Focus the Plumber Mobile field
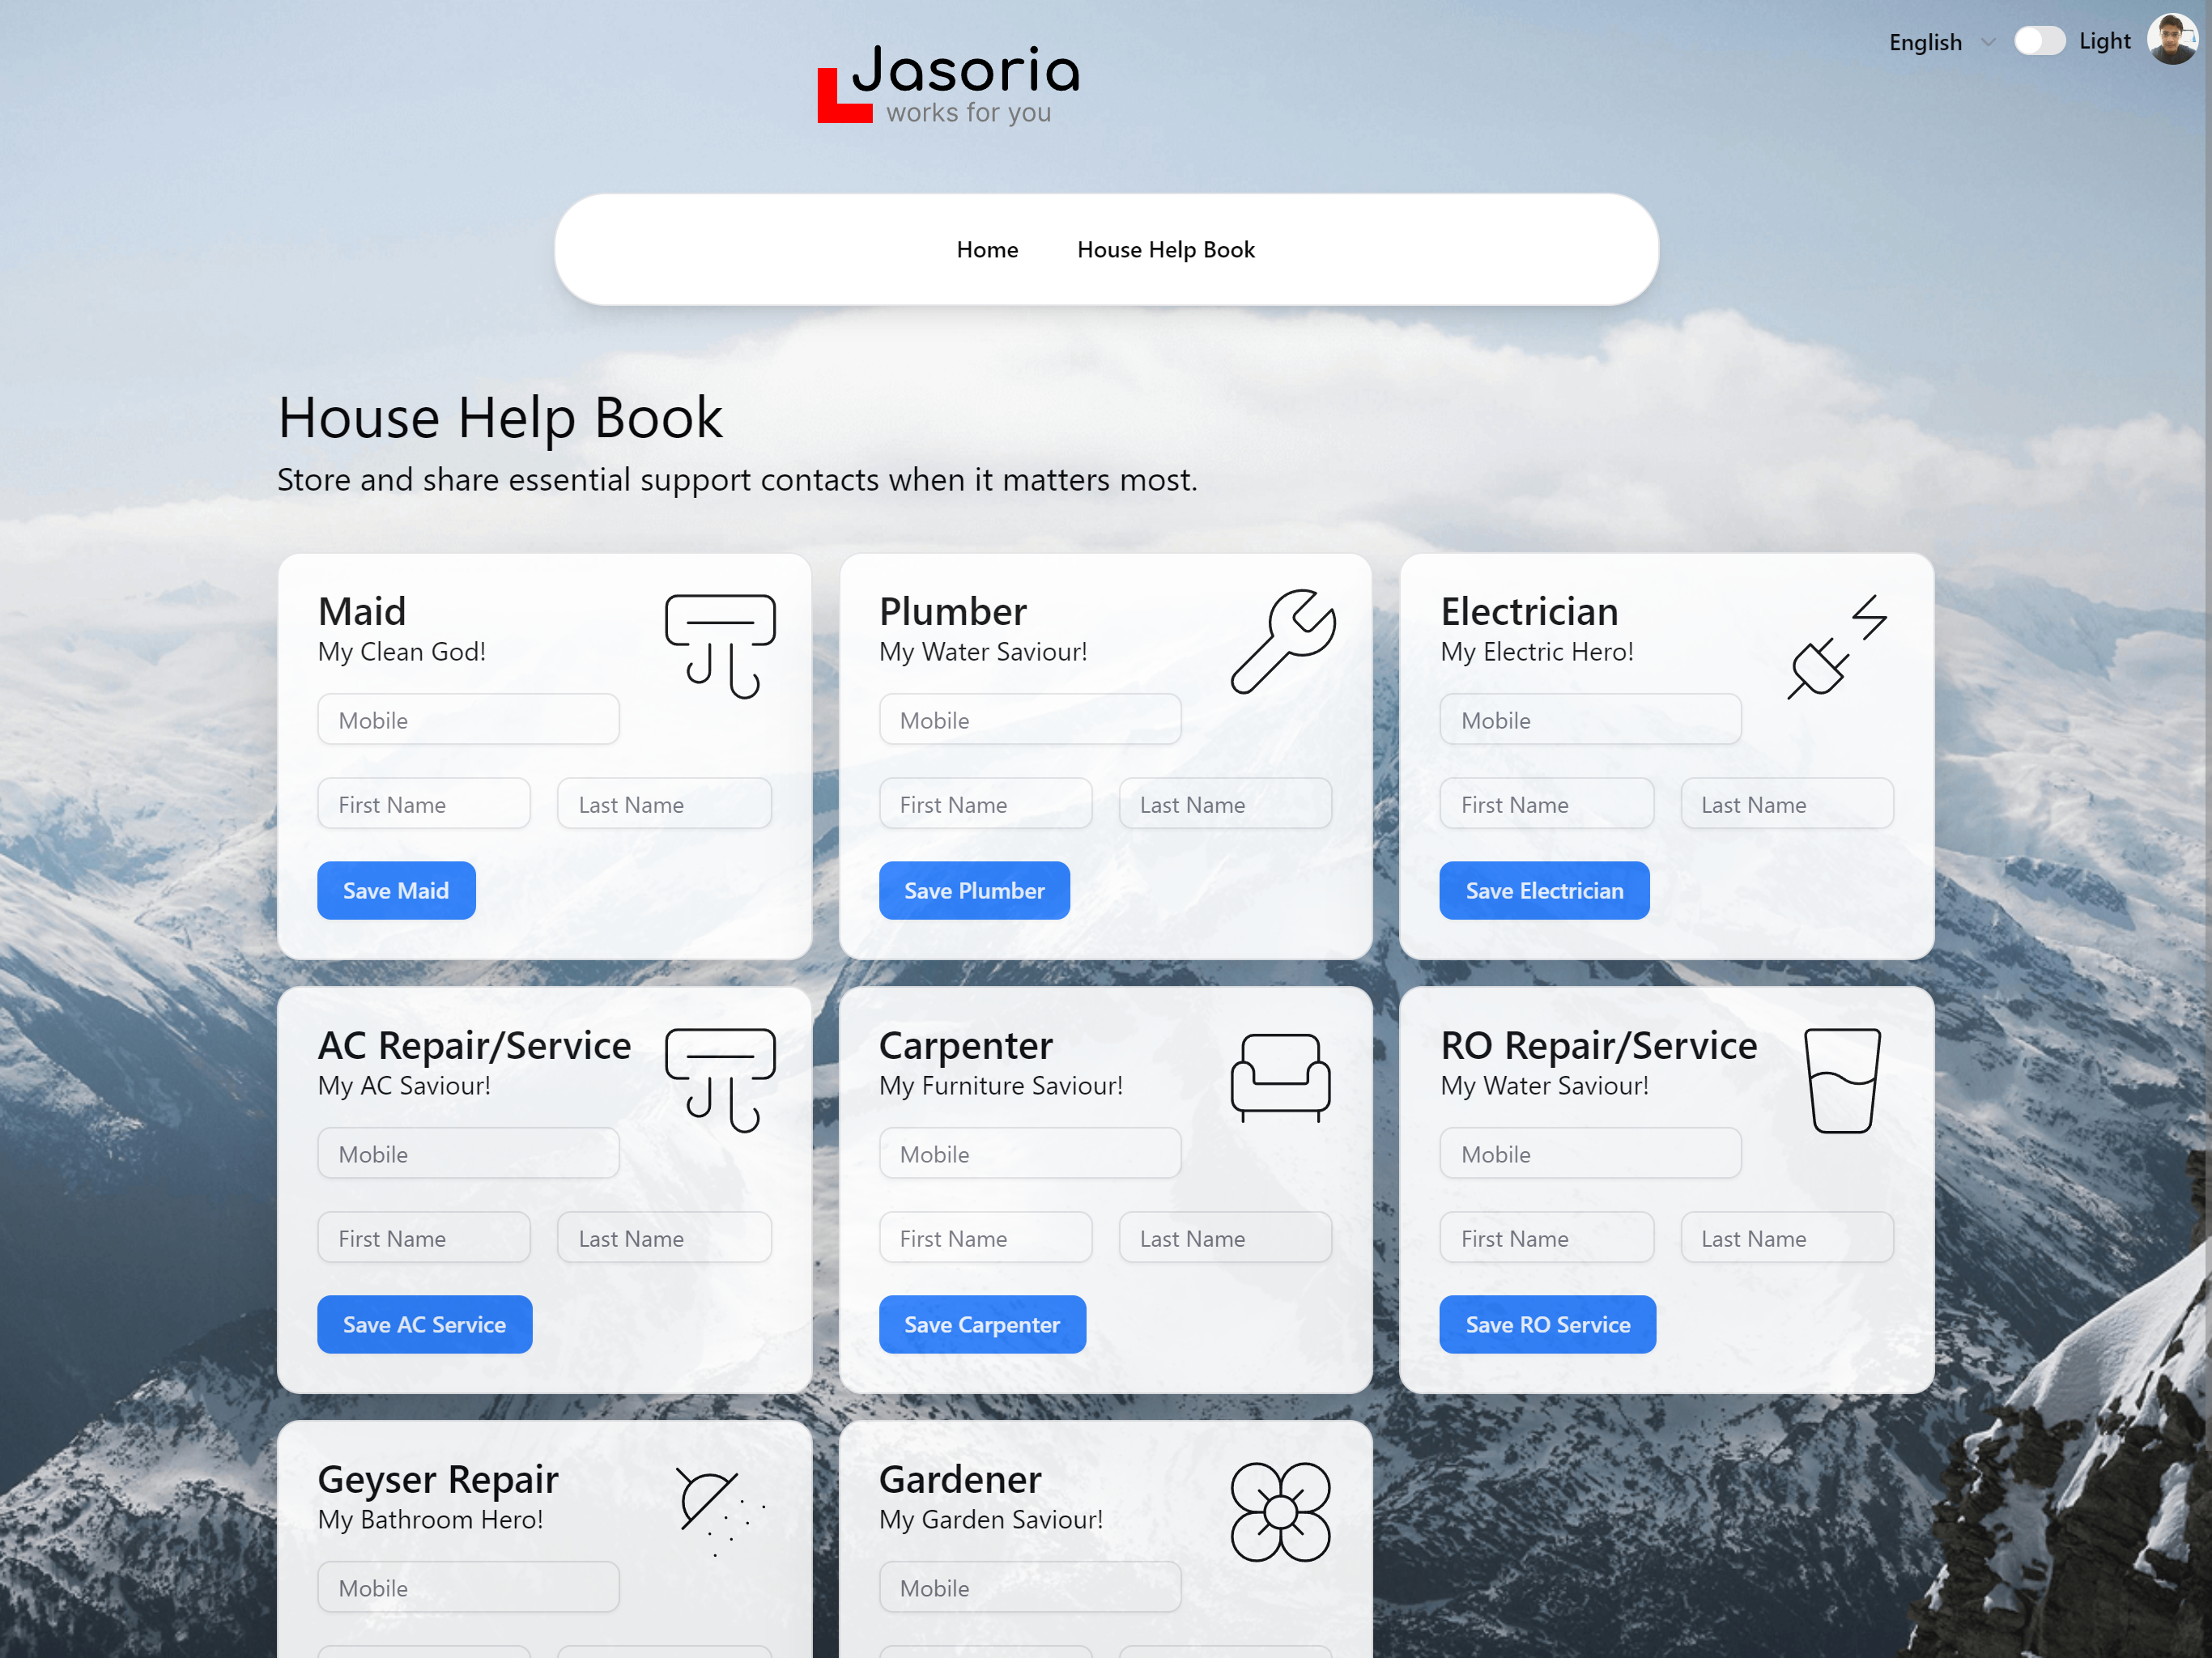This screenshot has width=2212, height=1658. 1030,720
